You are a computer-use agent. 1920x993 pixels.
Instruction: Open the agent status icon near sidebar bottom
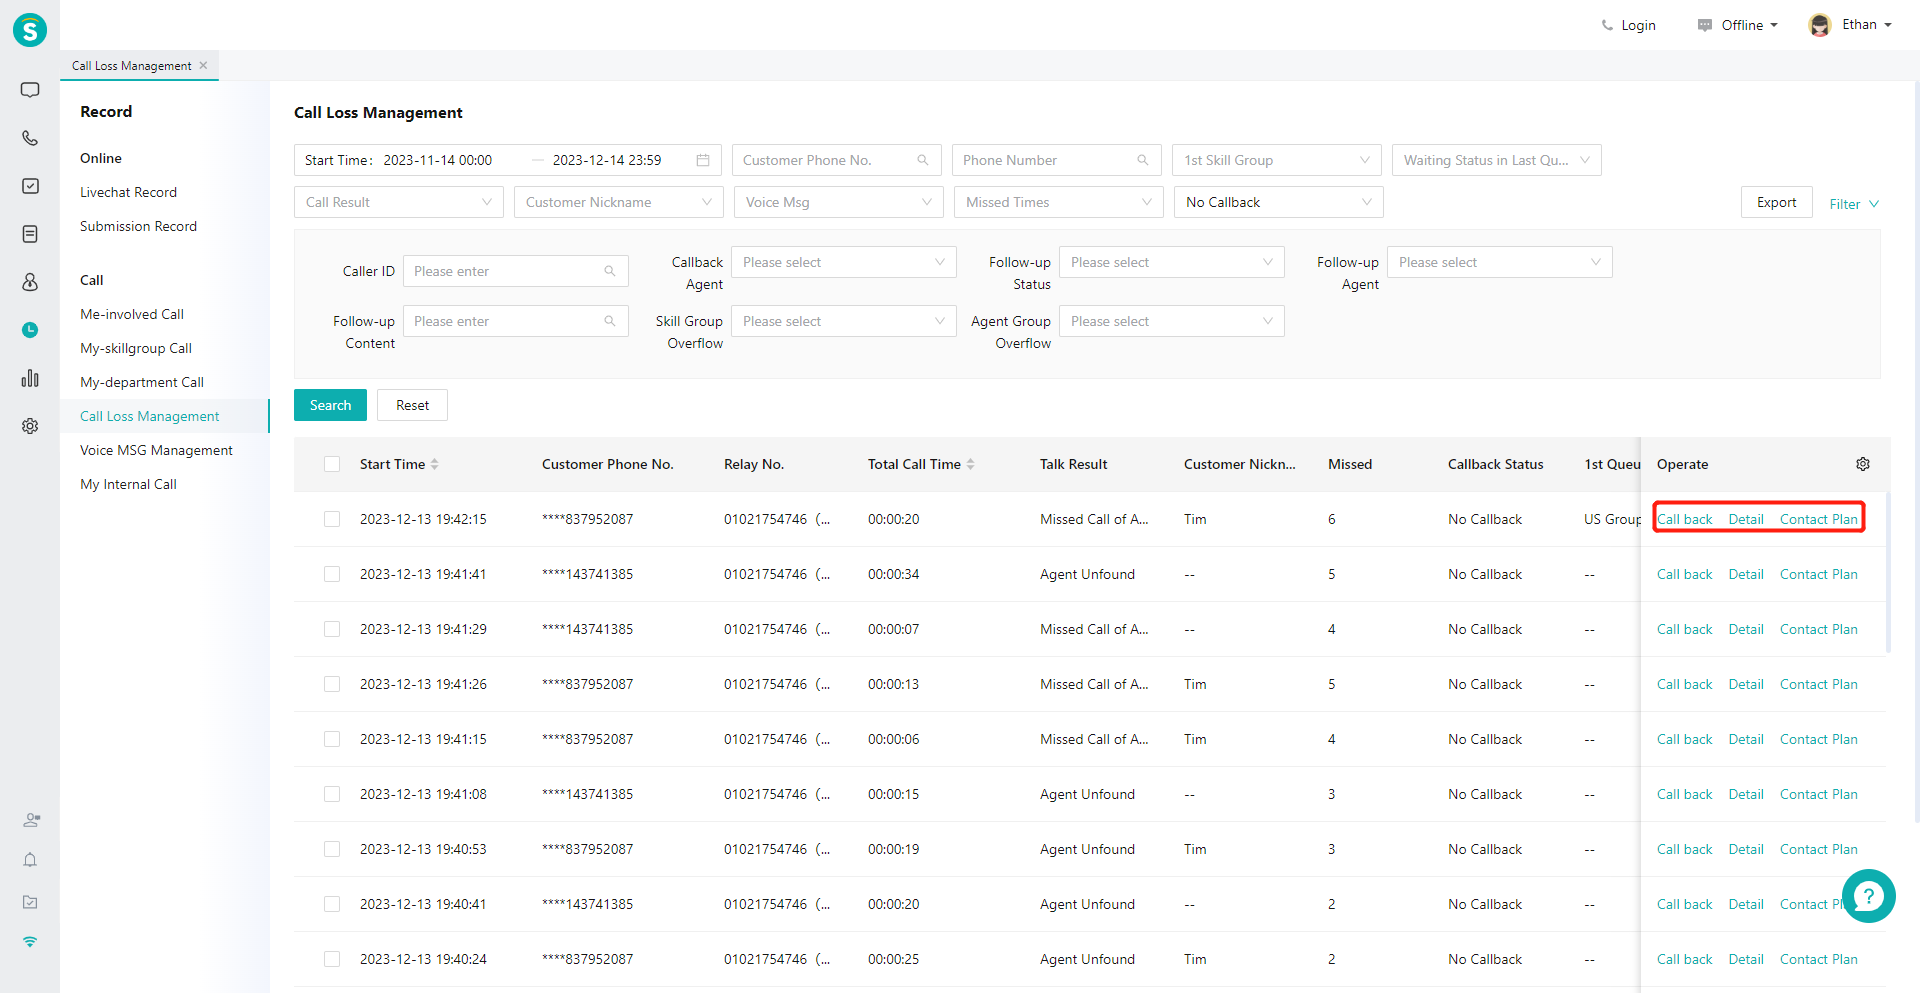click(31, 820)
